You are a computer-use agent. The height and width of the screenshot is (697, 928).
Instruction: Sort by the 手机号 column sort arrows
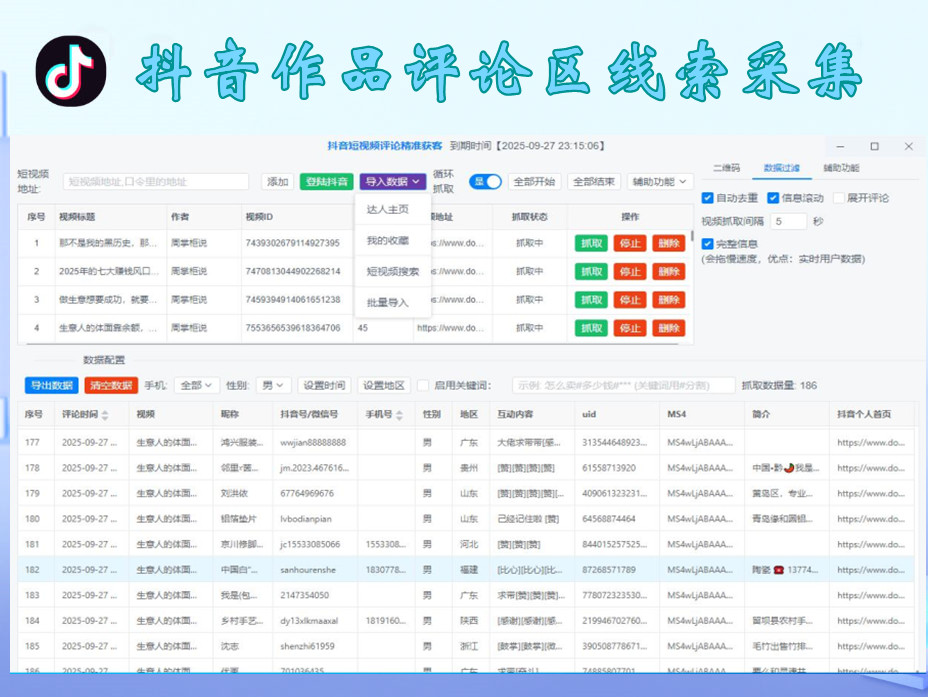399,415
